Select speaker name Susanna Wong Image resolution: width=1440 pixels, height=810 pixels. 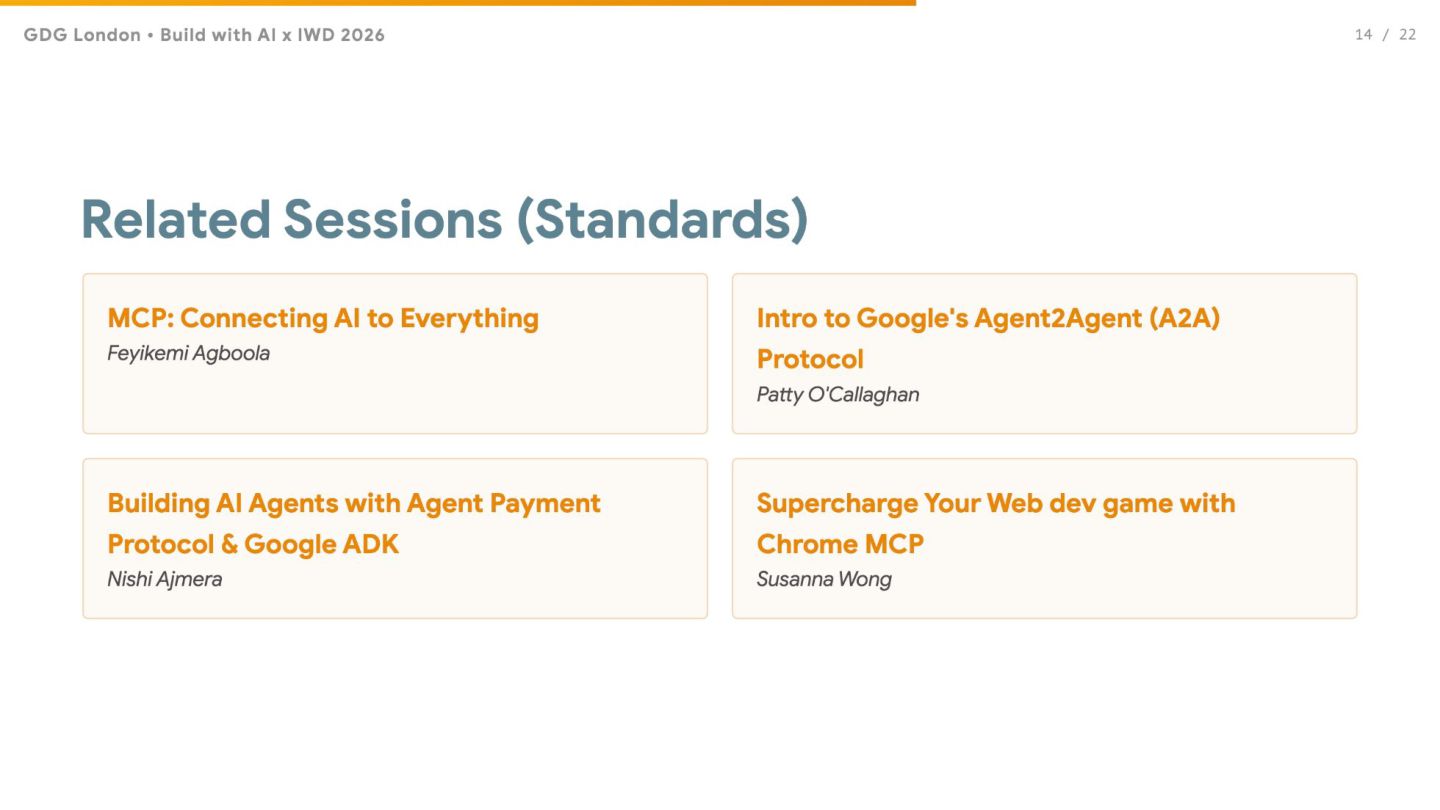(823, 579)
